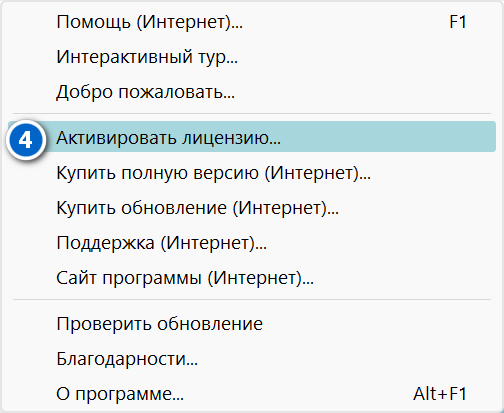The width and height of the screenshot is (504, 413).
Task: Buy the full version online link
Action: [x=252, y=173]
